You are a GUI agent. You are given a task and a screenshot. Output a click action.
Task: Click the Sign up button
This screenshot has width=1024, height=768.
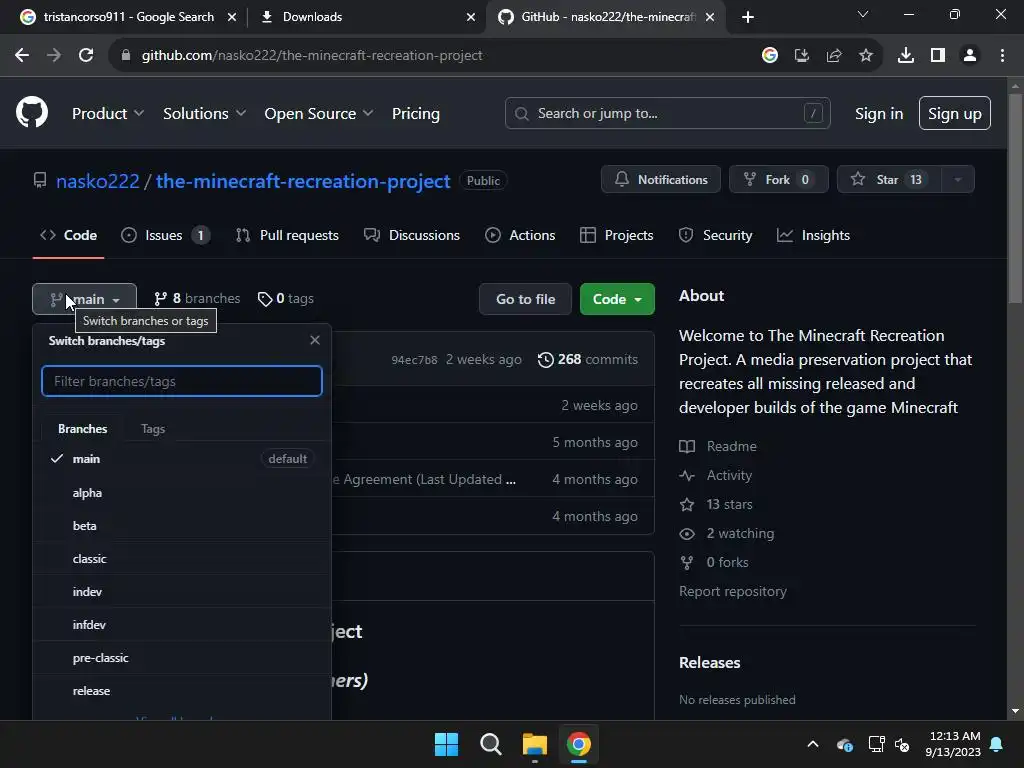click(x=954, y=114)
